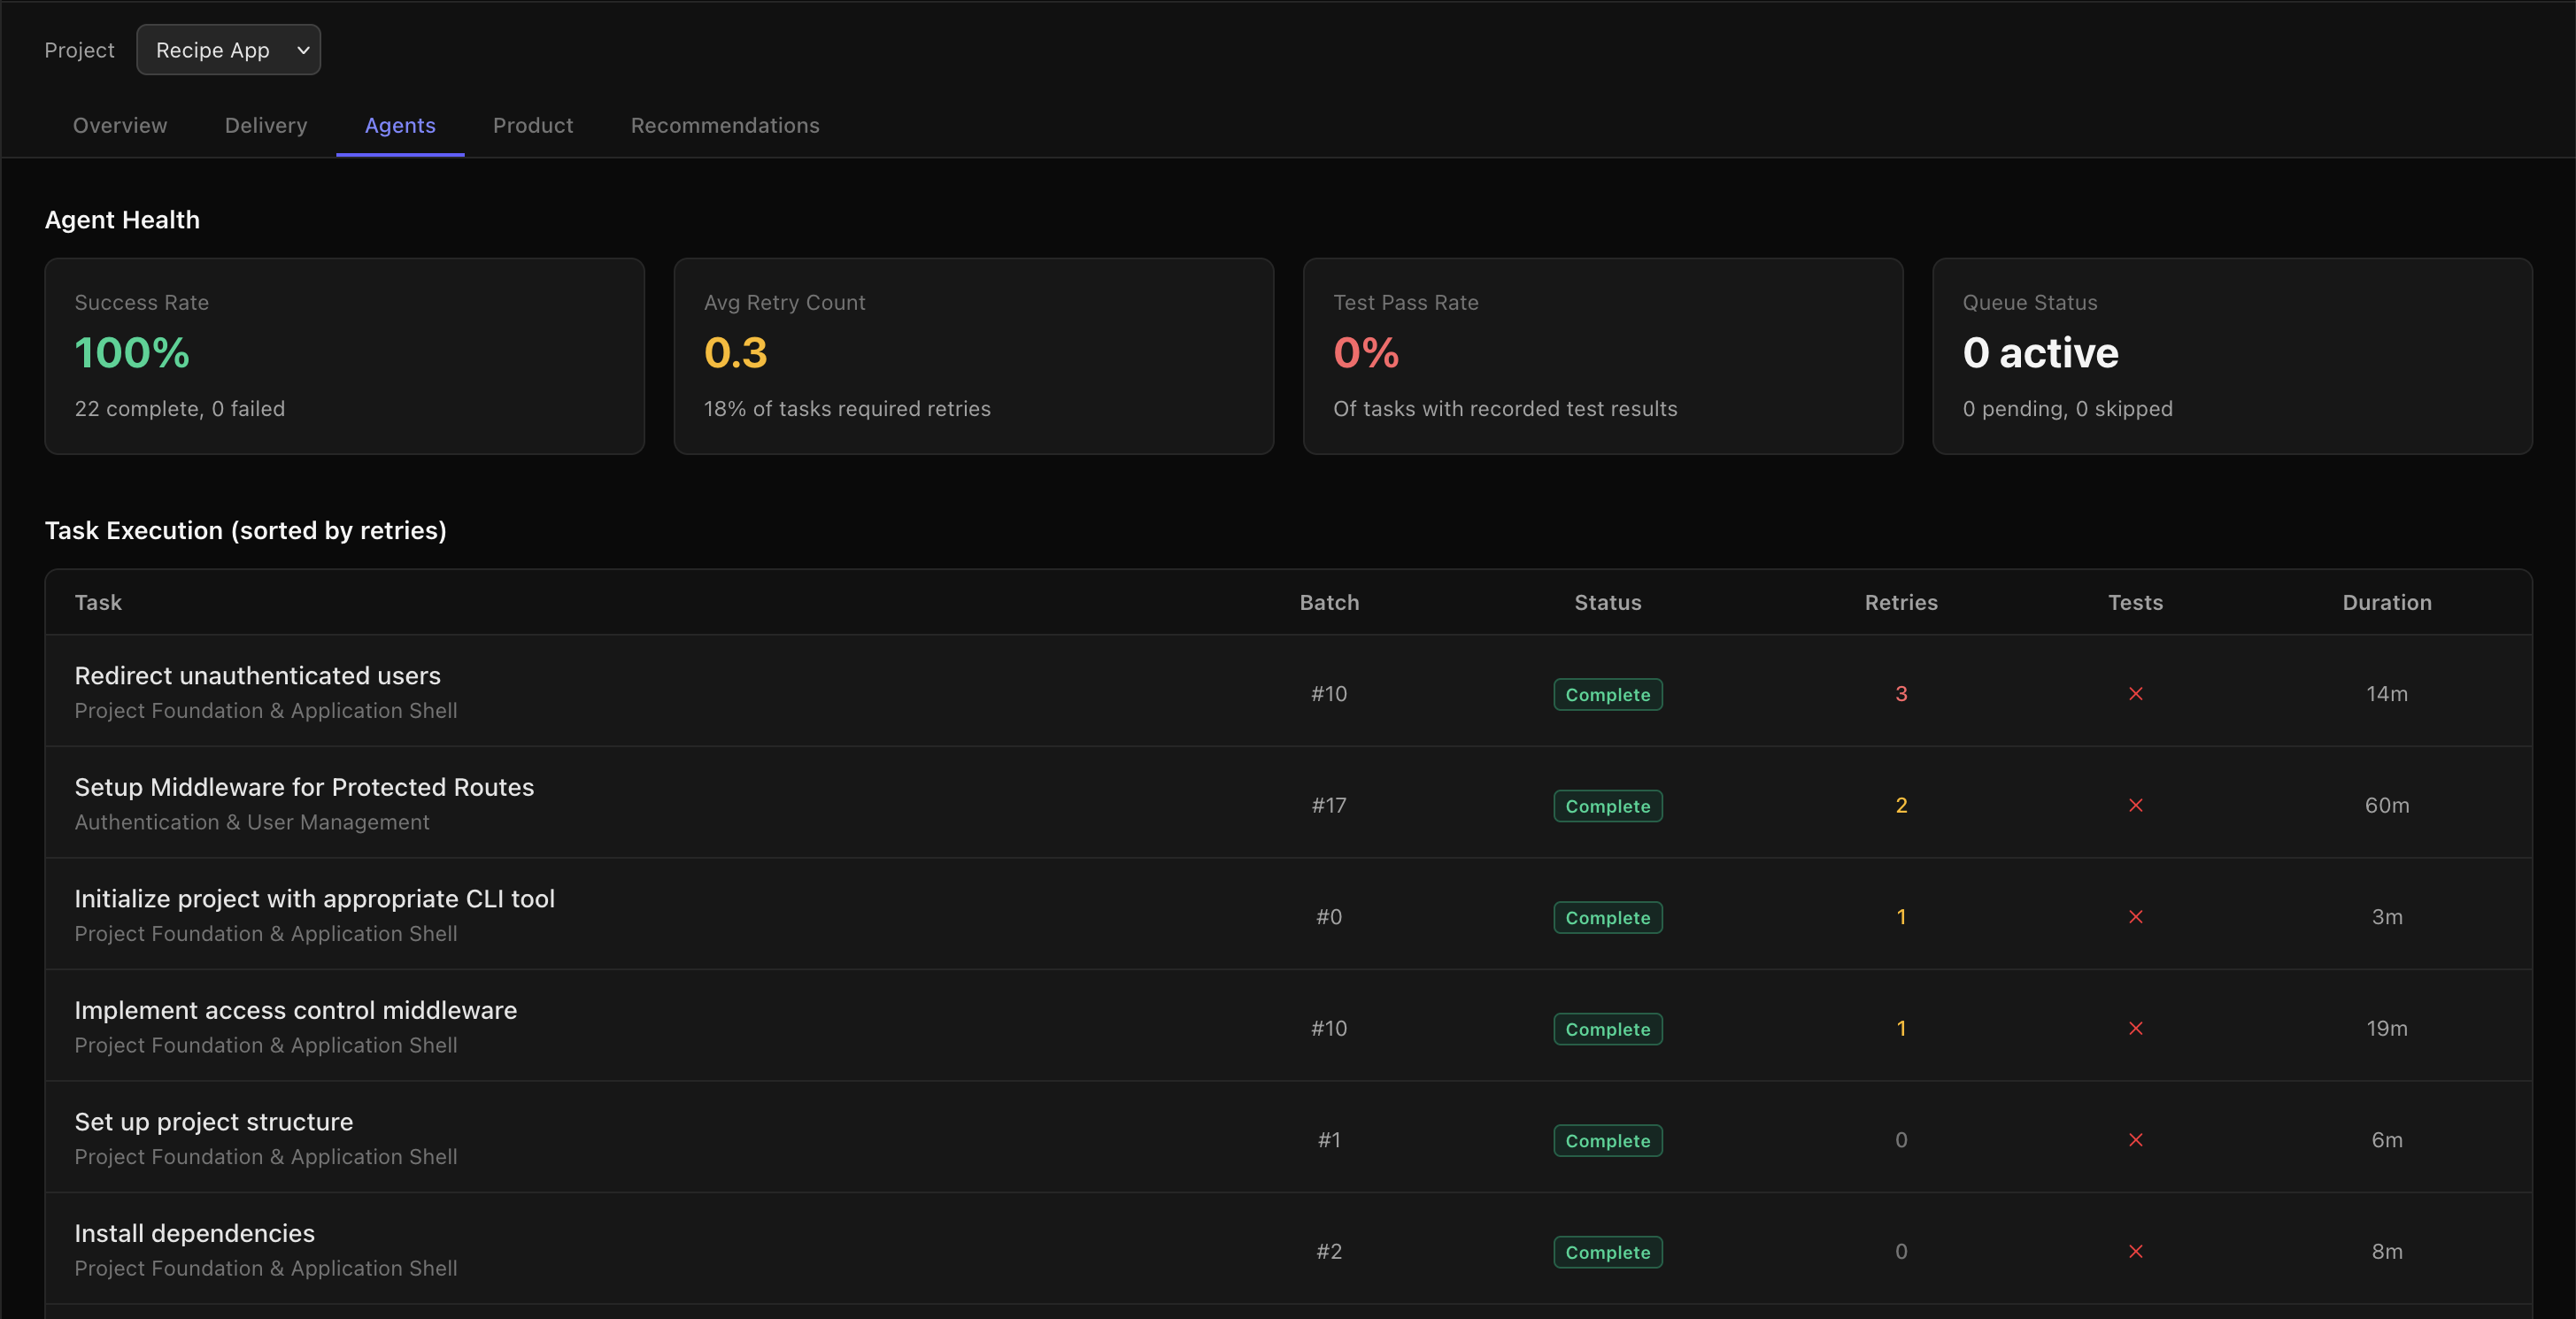This screenshot has height=1319, width=2576.
Task: Click the Tests column header
Action: point(2135,602)
